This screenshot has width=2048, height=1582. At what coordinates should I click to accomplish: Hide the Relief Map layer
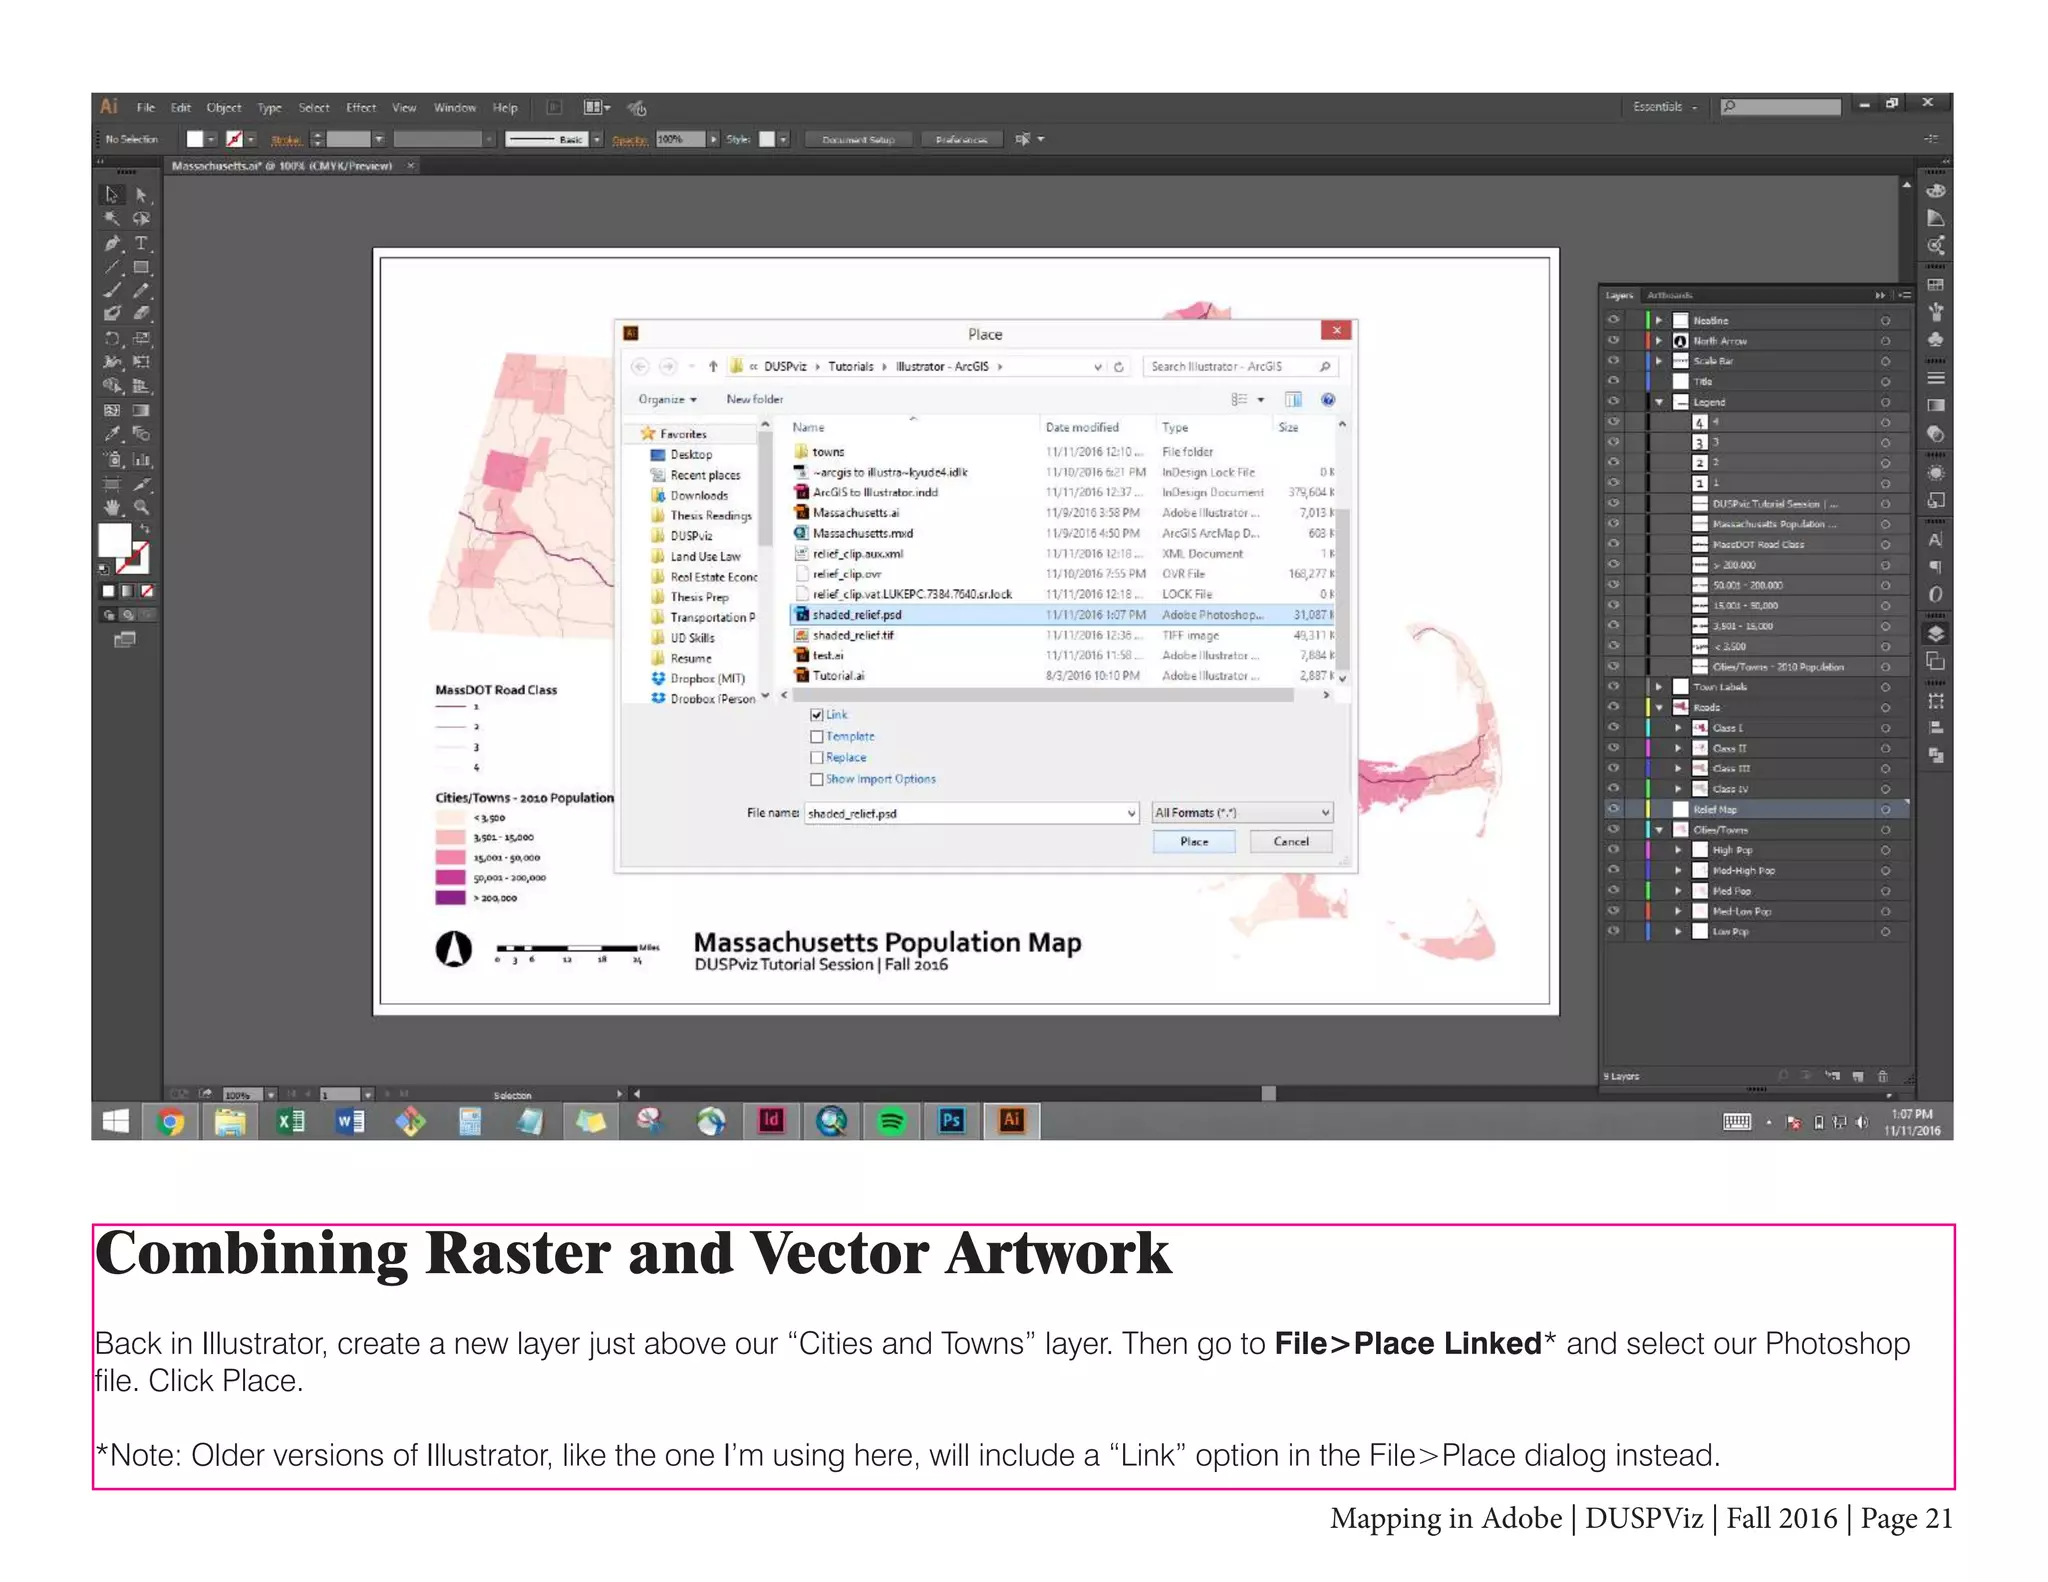click(x=1613, y=810)
